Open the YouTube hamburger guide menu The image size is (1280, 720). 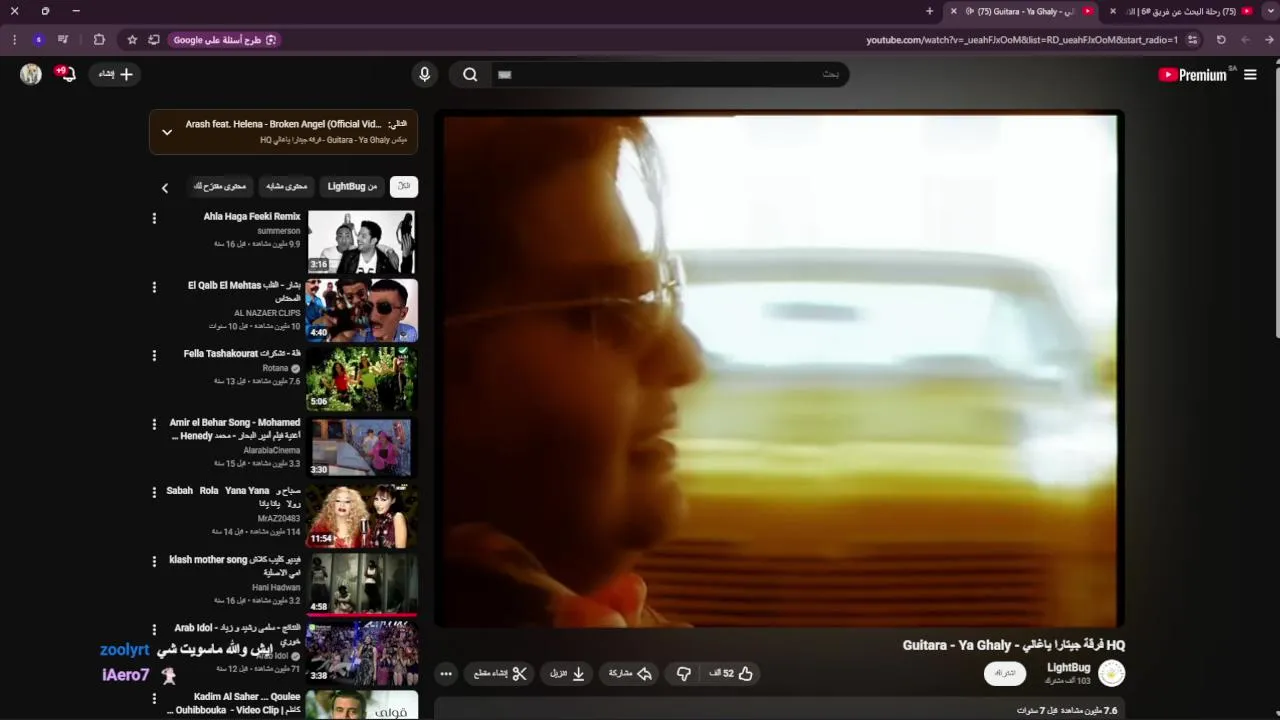1250,75
